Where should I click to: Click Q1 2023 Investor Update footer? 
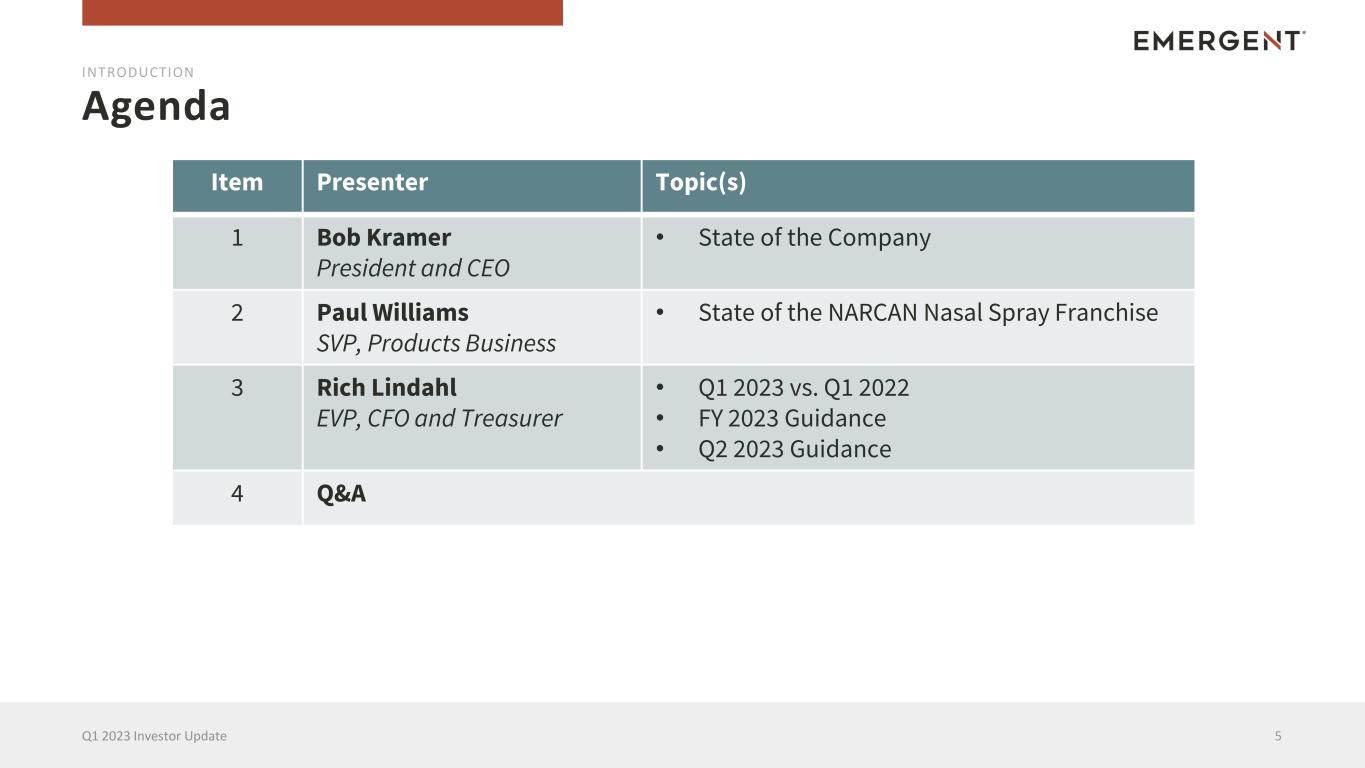point(154,736)
